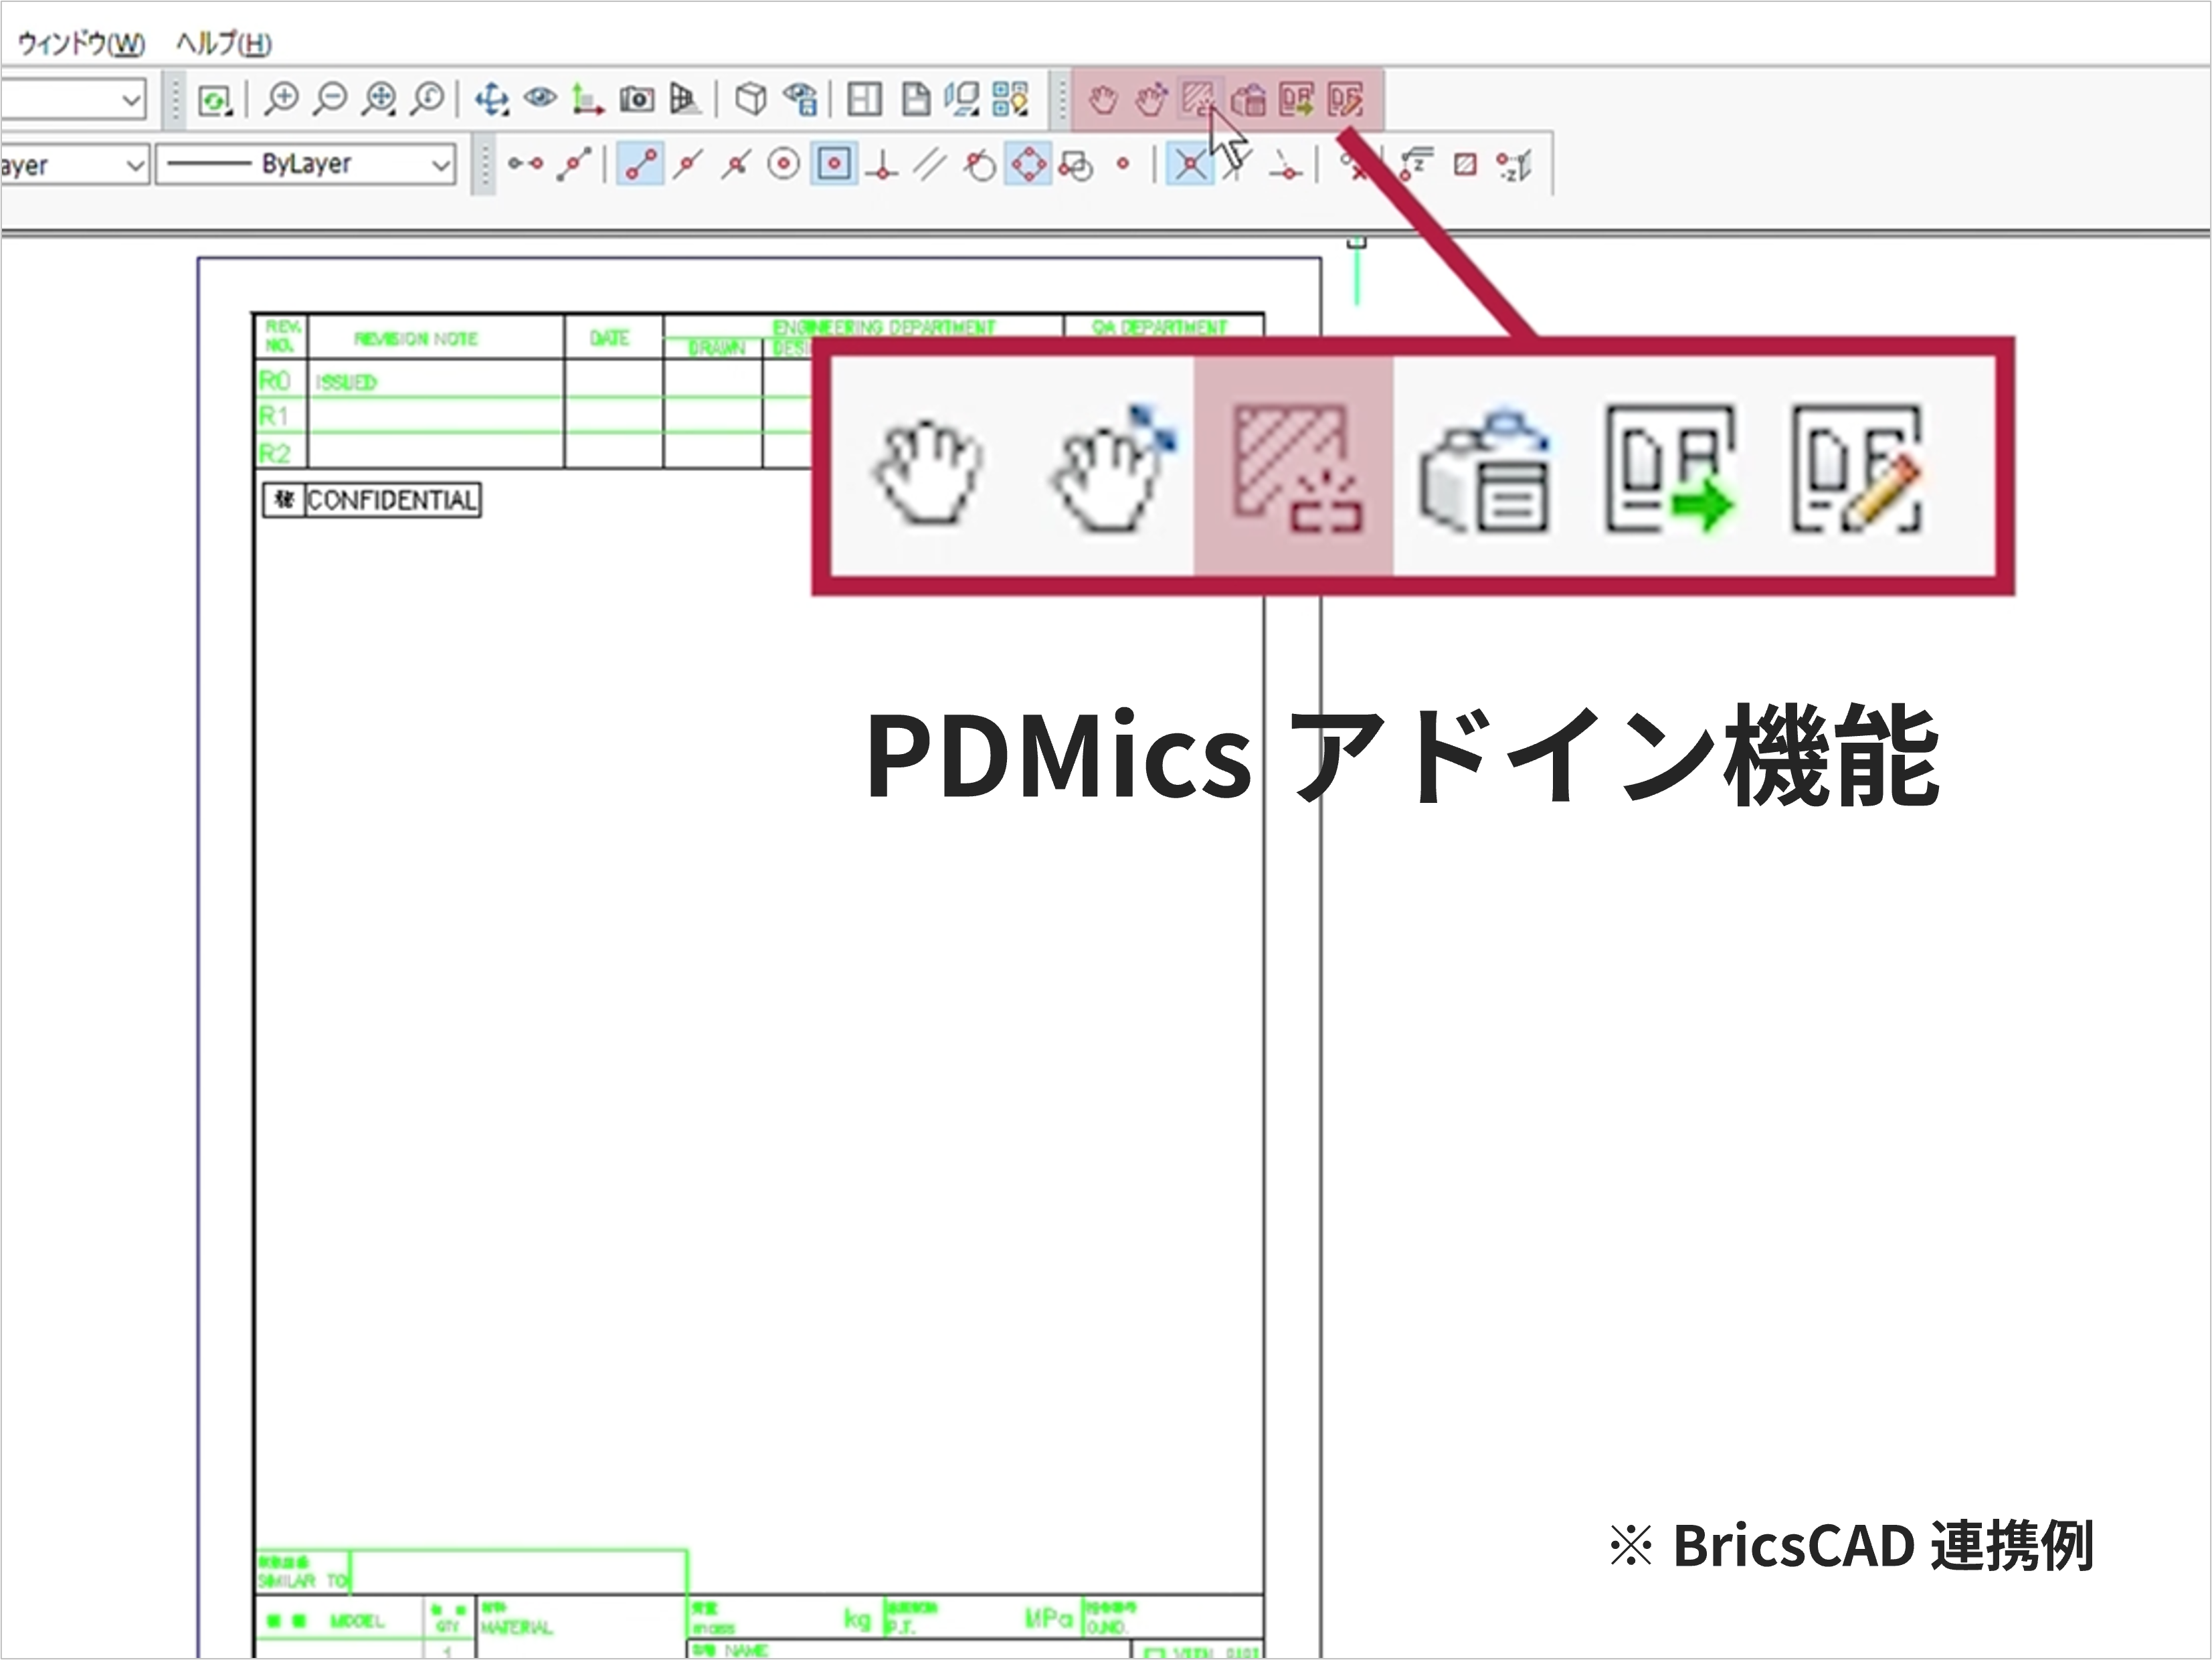Viewport: 2212px width, 1660px height.
Task: Click the Zoom In magnifier icon
Action: coord(282,99)
